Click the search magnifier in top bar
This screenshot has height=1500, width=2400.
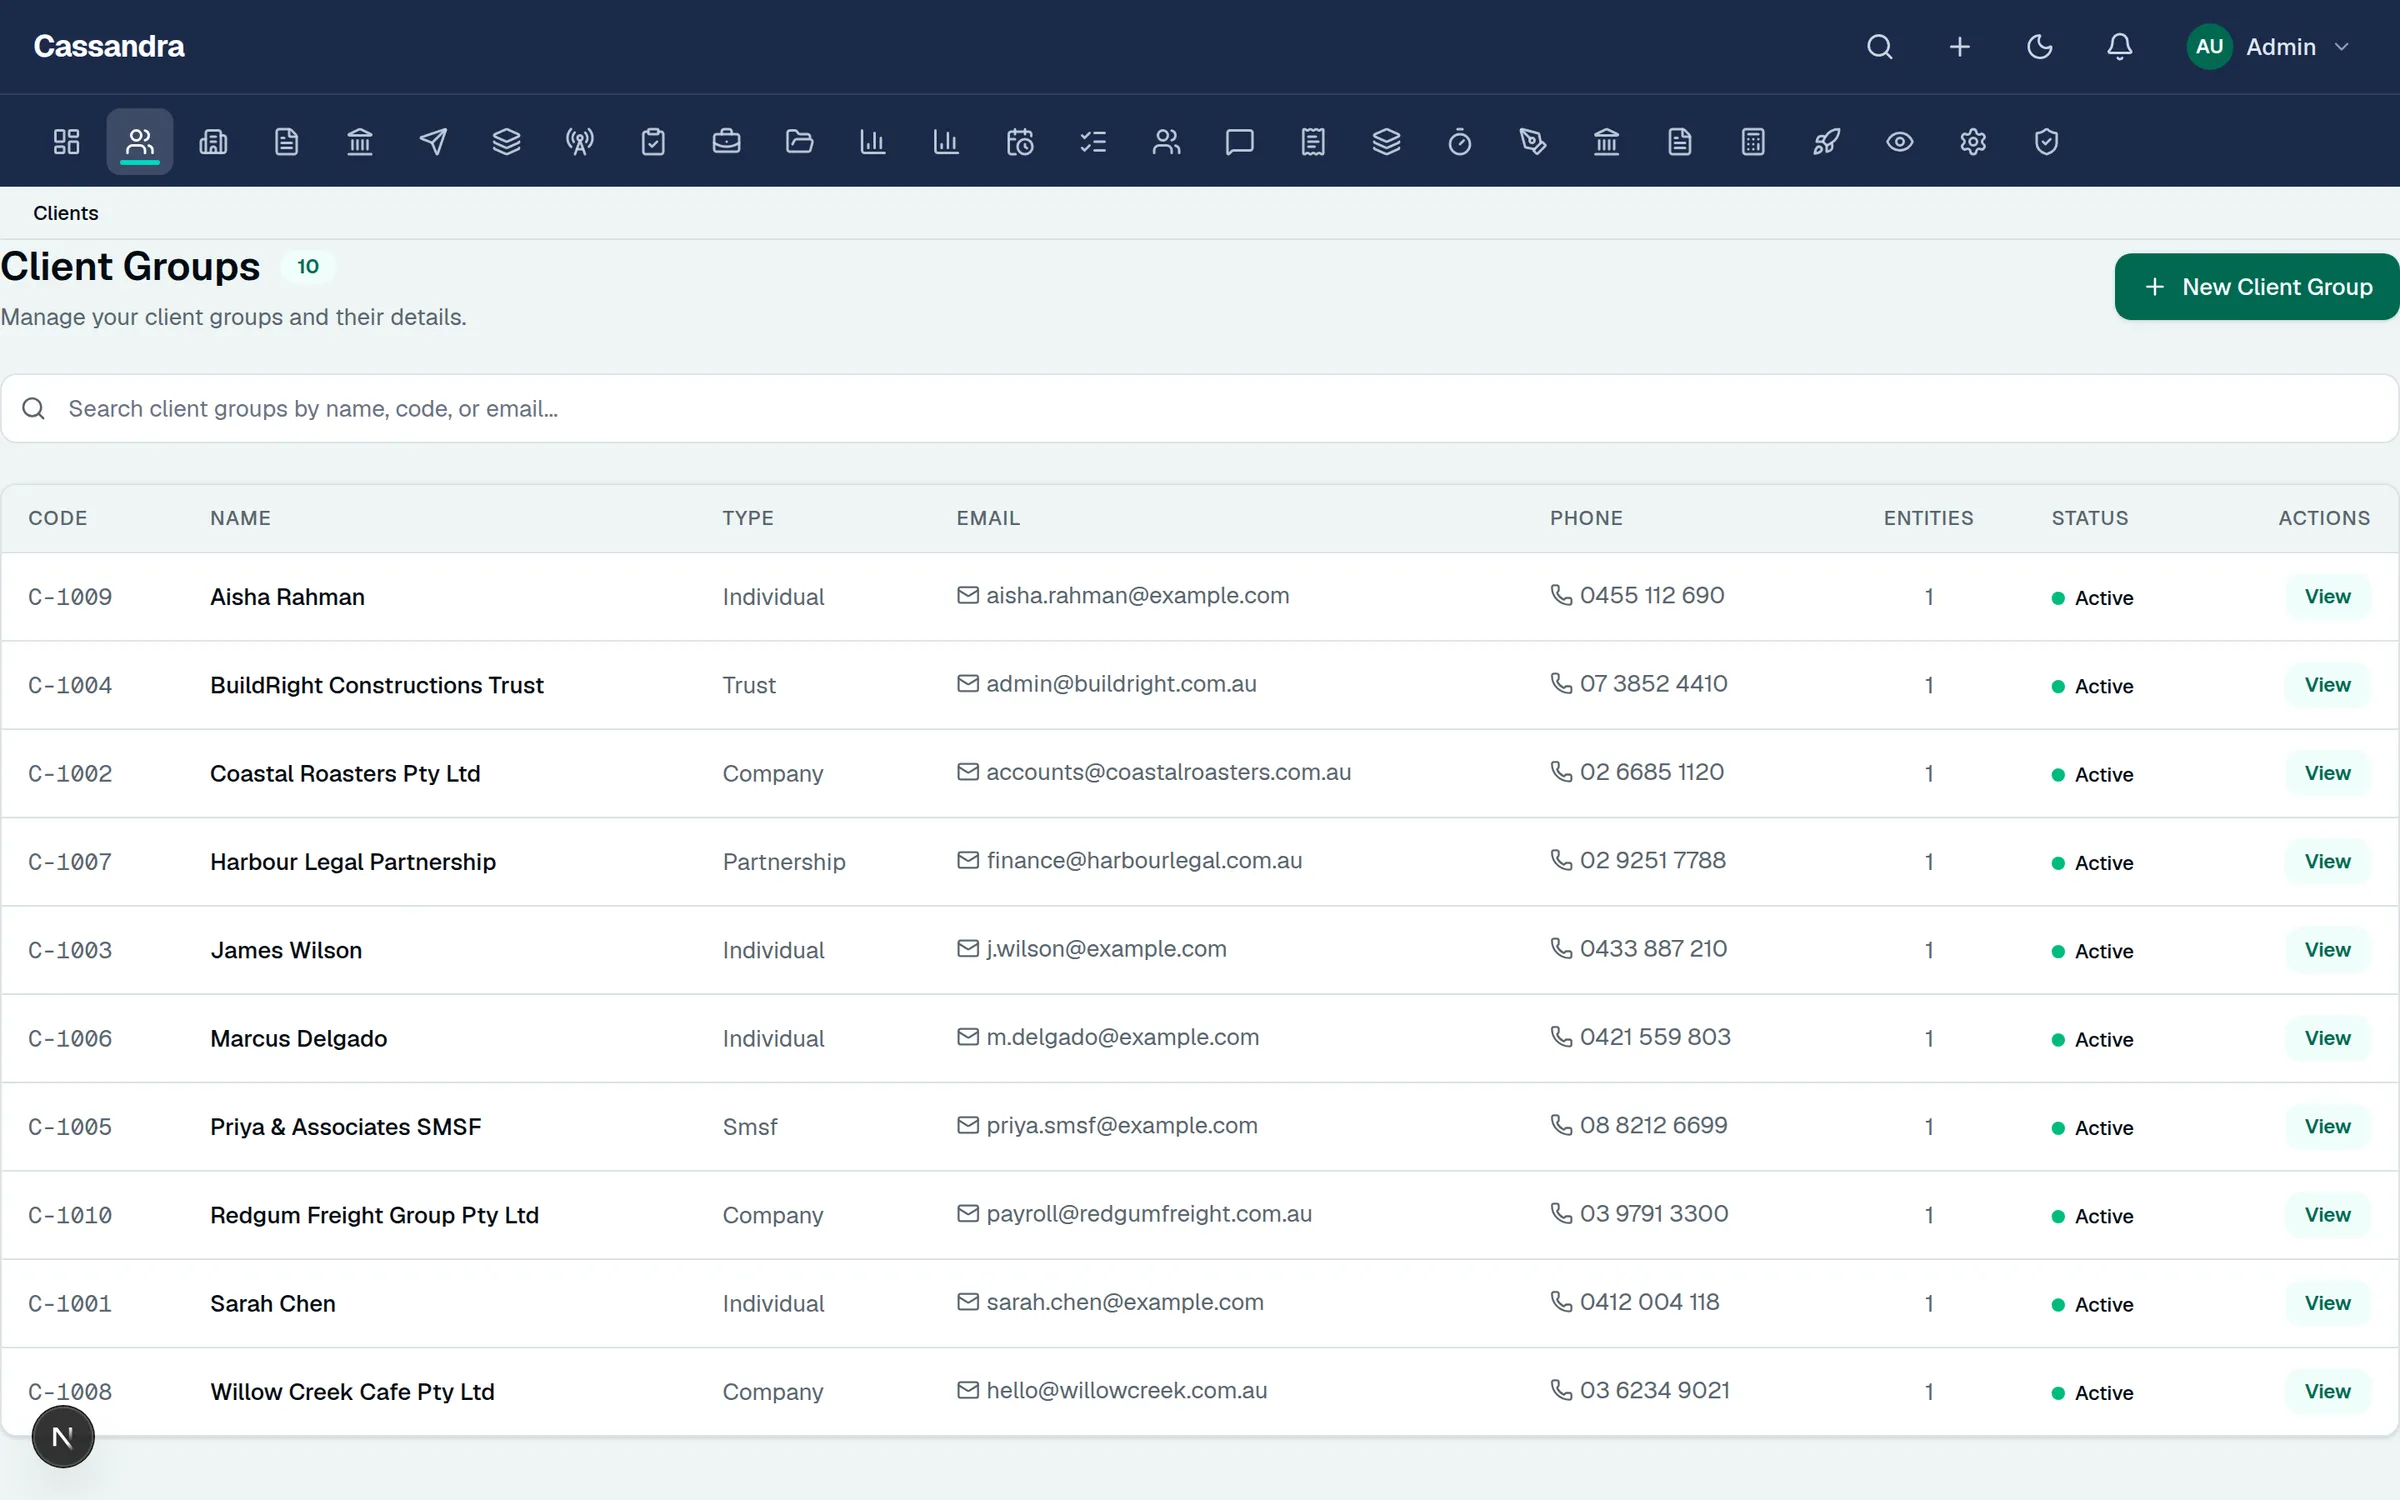pos(1880,47)
